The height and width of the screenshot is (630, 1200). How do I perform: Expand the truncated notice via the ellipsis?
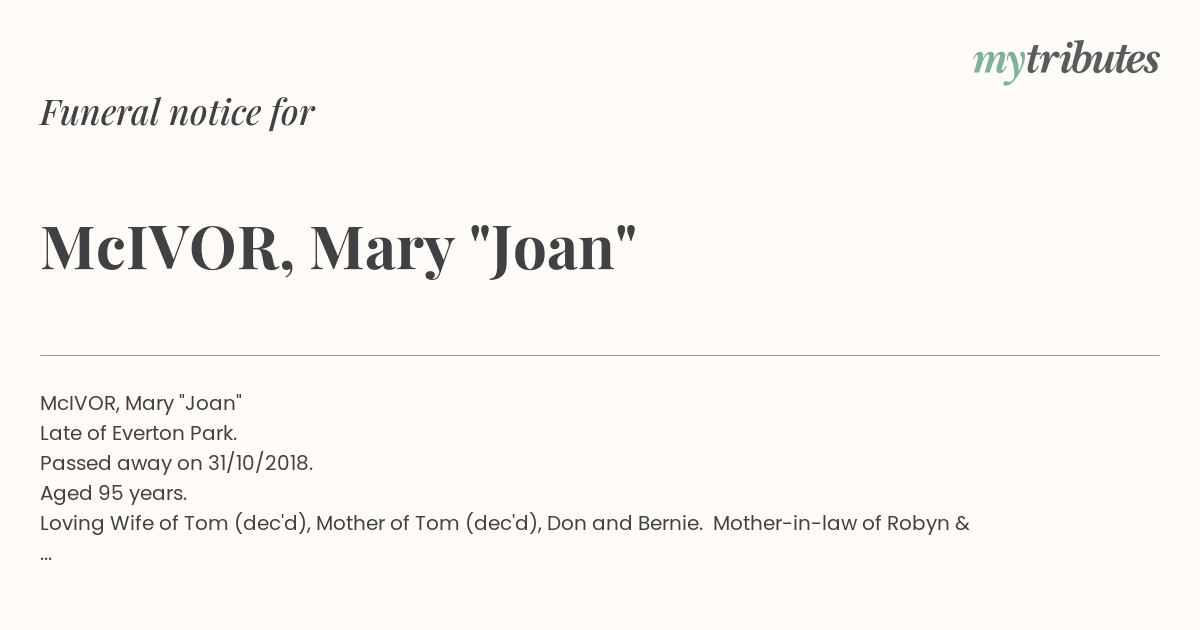tap(46, 556)
